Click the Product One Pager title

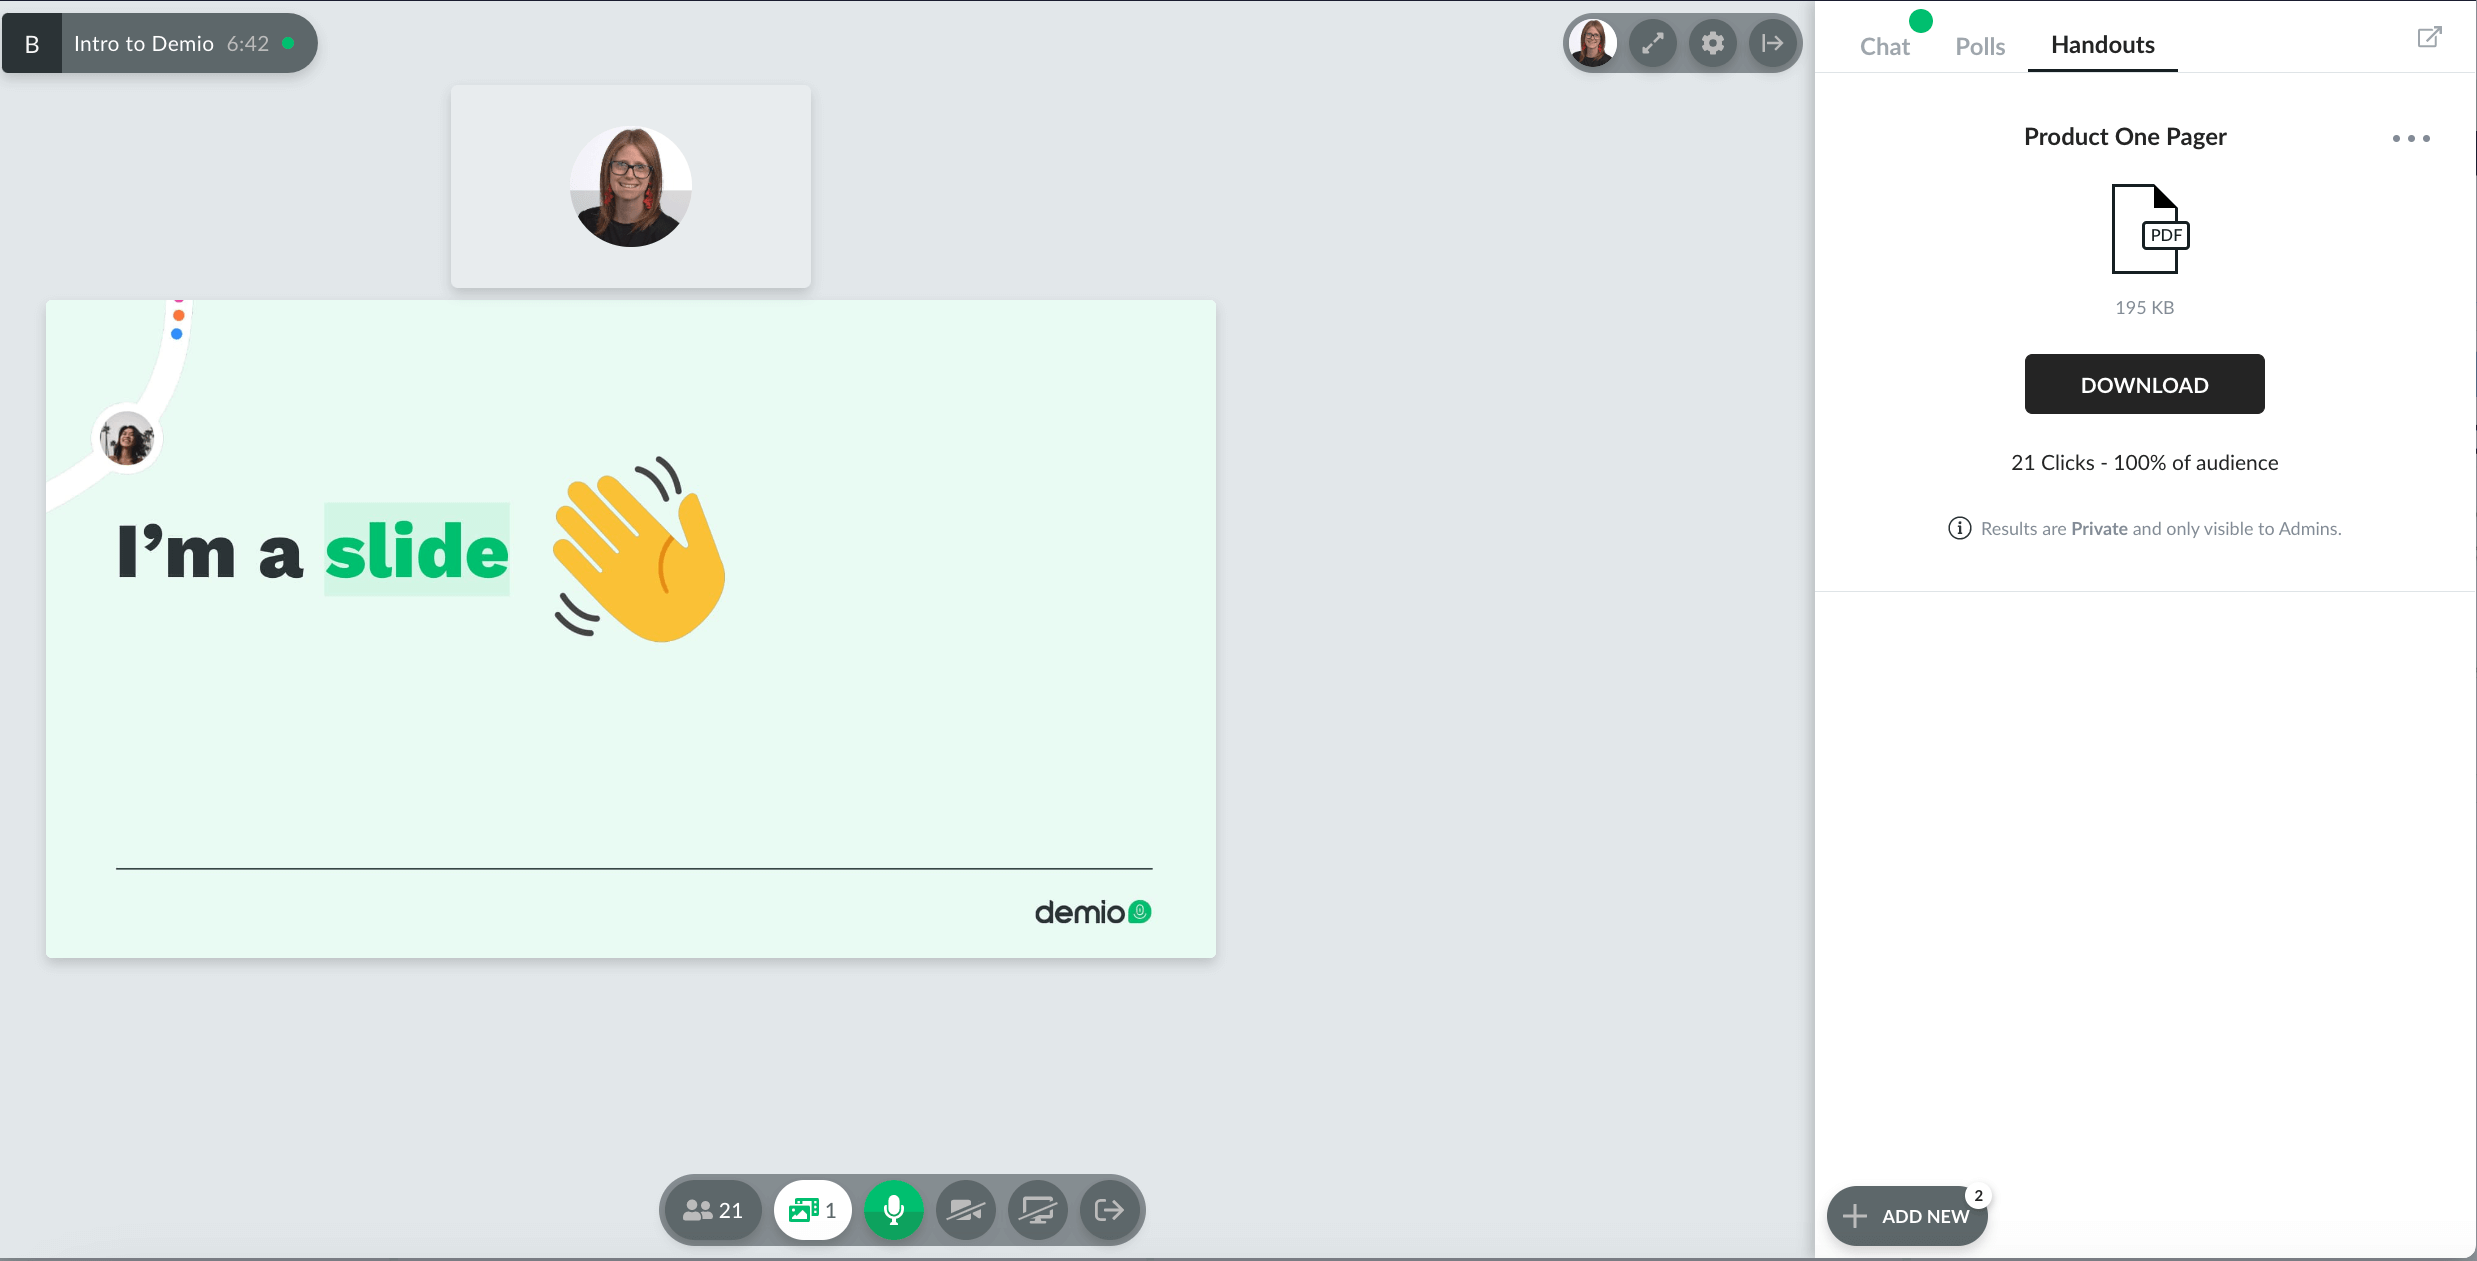pyautogui.click(x=2125, y=137)
